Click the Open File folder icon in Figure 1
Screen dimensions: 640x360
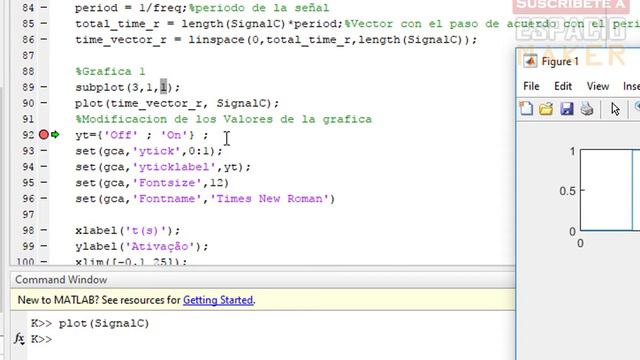[x=546, y=109]
